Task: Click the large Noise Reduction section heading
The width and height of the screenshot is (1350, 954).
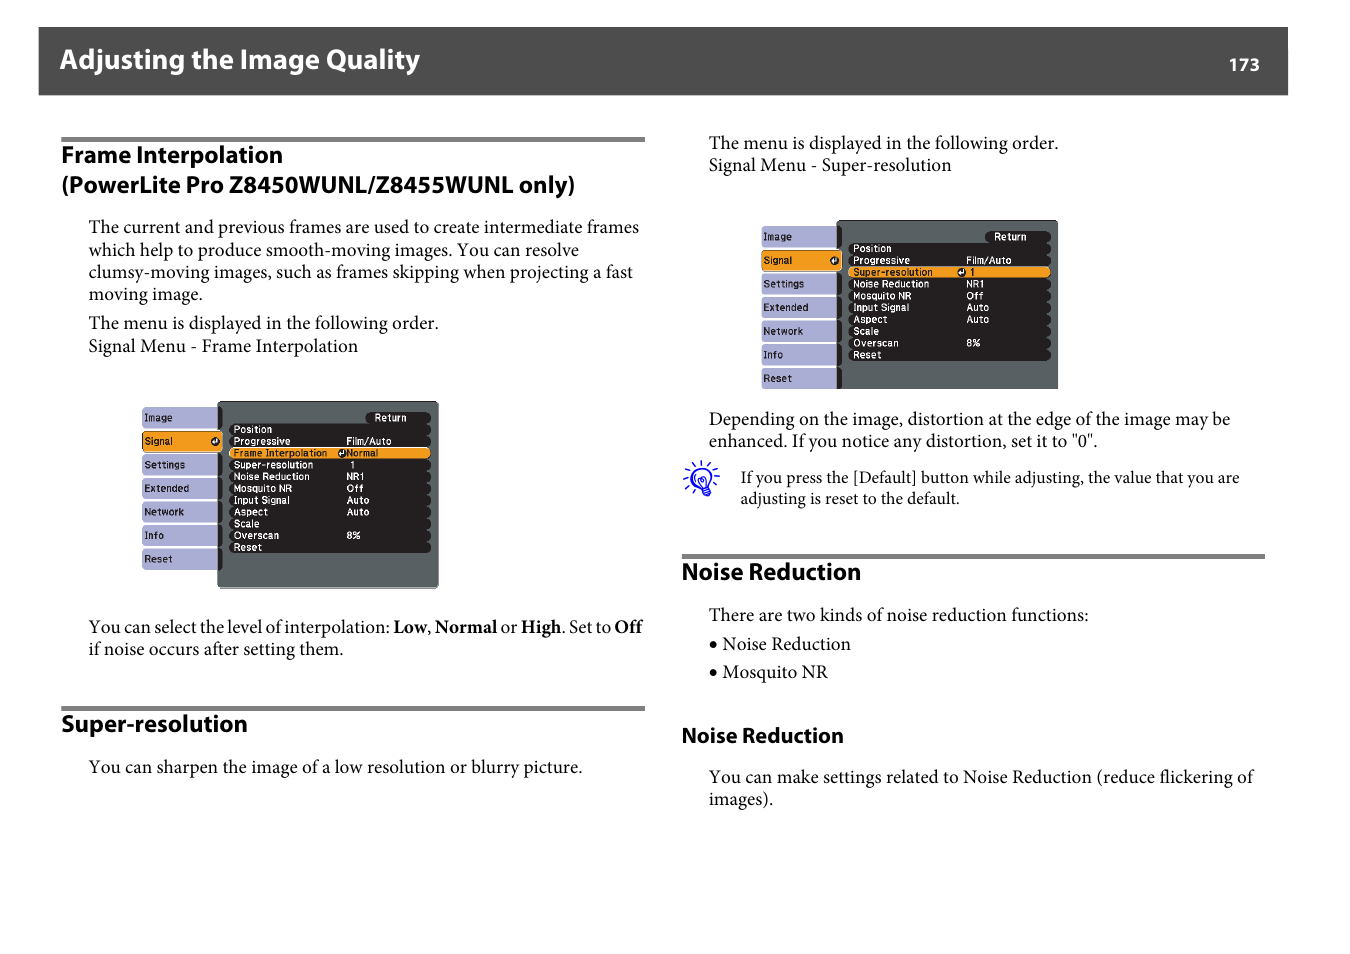Action: coord(771,573)
